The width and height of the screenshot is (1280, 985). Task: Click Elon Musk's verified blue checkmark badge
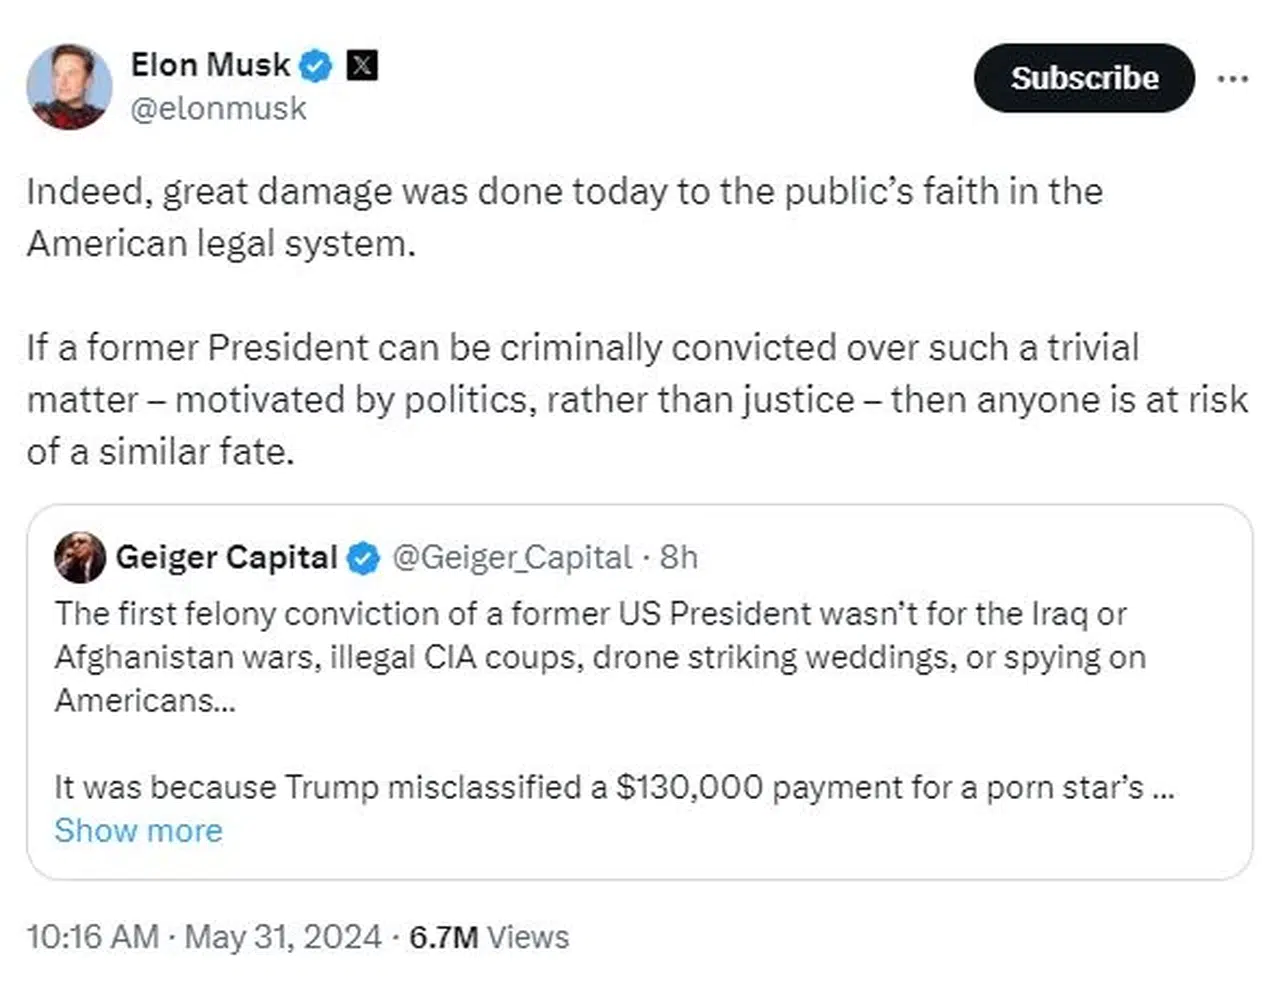click(x=316, y=65)
